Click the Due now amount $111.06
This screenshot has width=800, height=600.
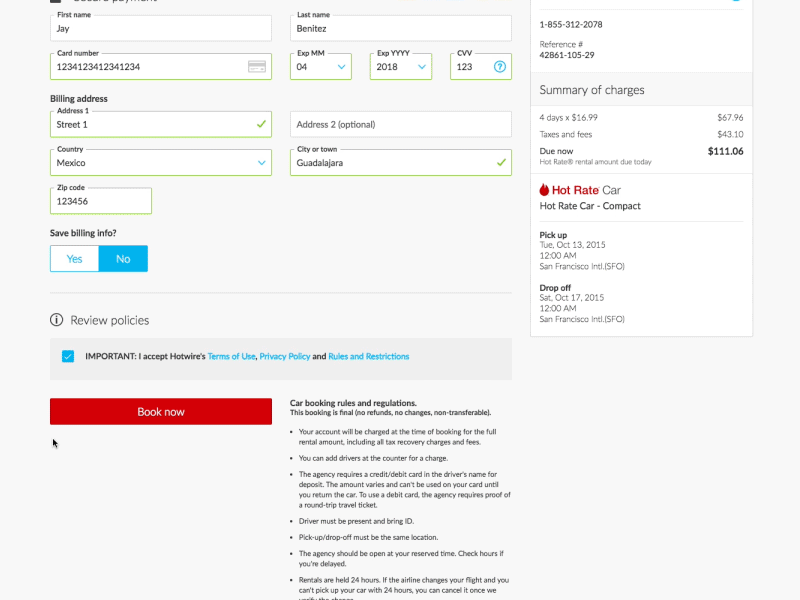point(726,151)
